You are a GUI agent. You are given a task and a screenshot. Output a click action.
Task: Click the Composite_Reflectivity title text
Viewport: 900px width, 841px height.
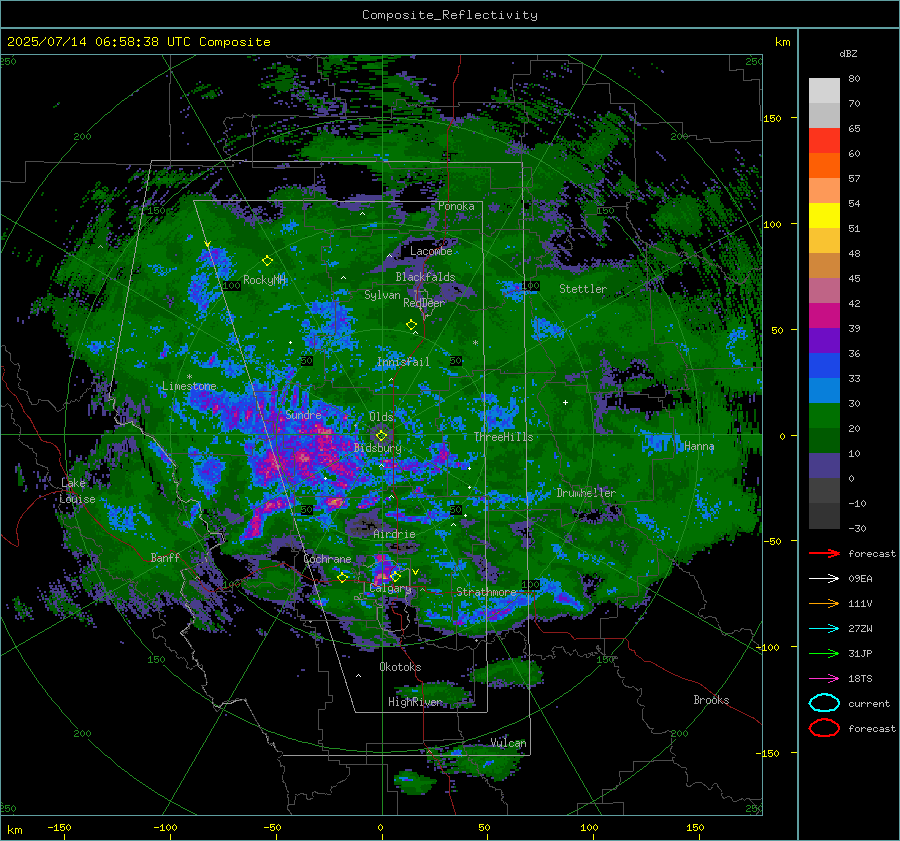click(449, 15)
